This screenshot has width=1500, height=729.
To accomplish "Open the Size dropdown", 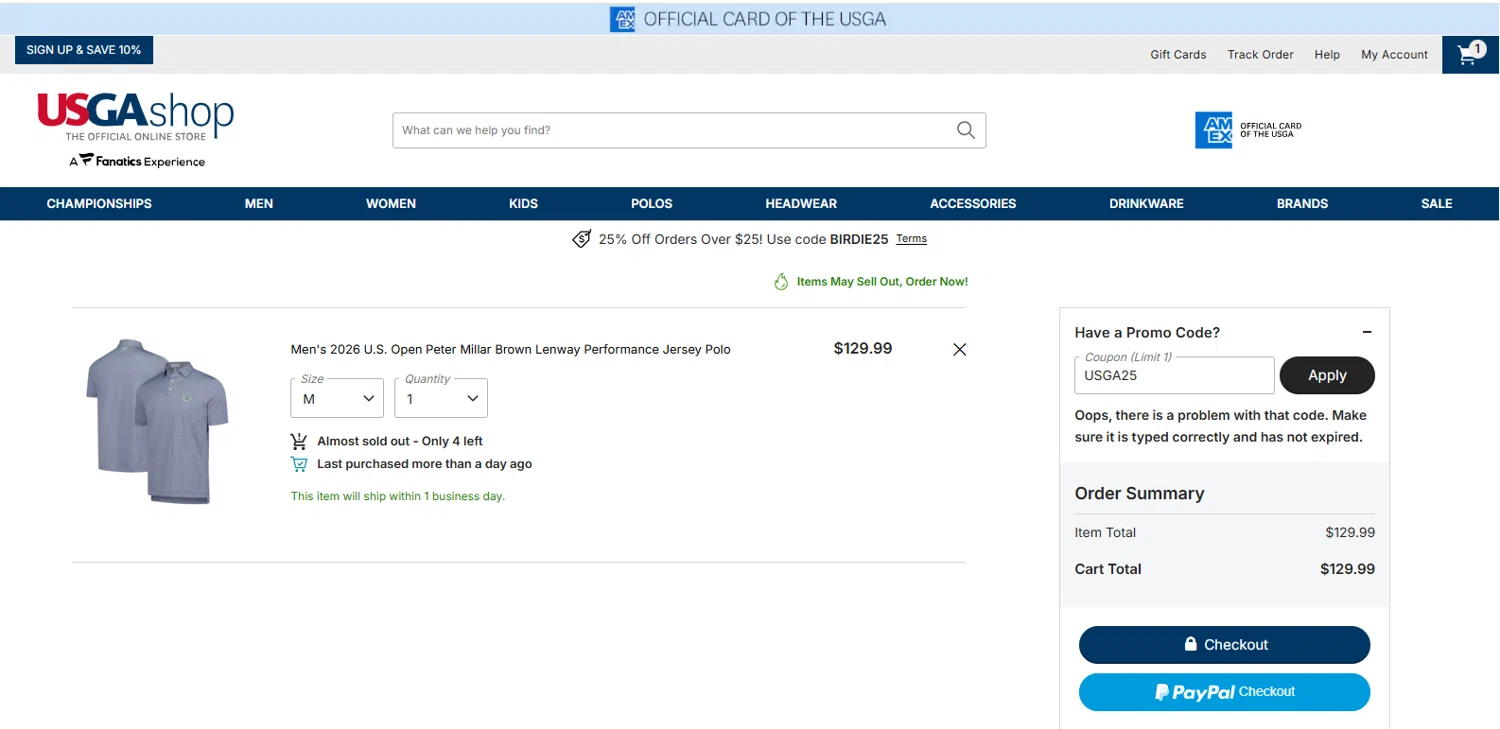I will (337, 398).
